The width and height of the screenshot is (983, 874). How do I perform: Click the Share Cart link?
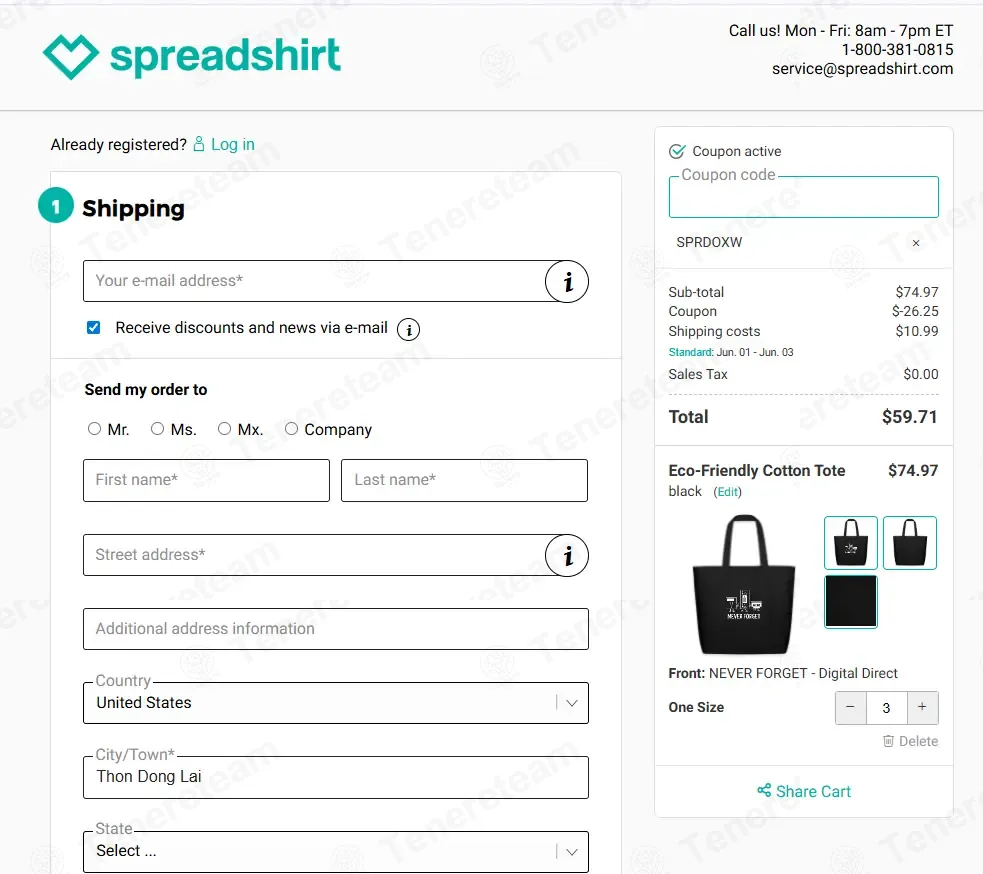[x=804, y=791]
